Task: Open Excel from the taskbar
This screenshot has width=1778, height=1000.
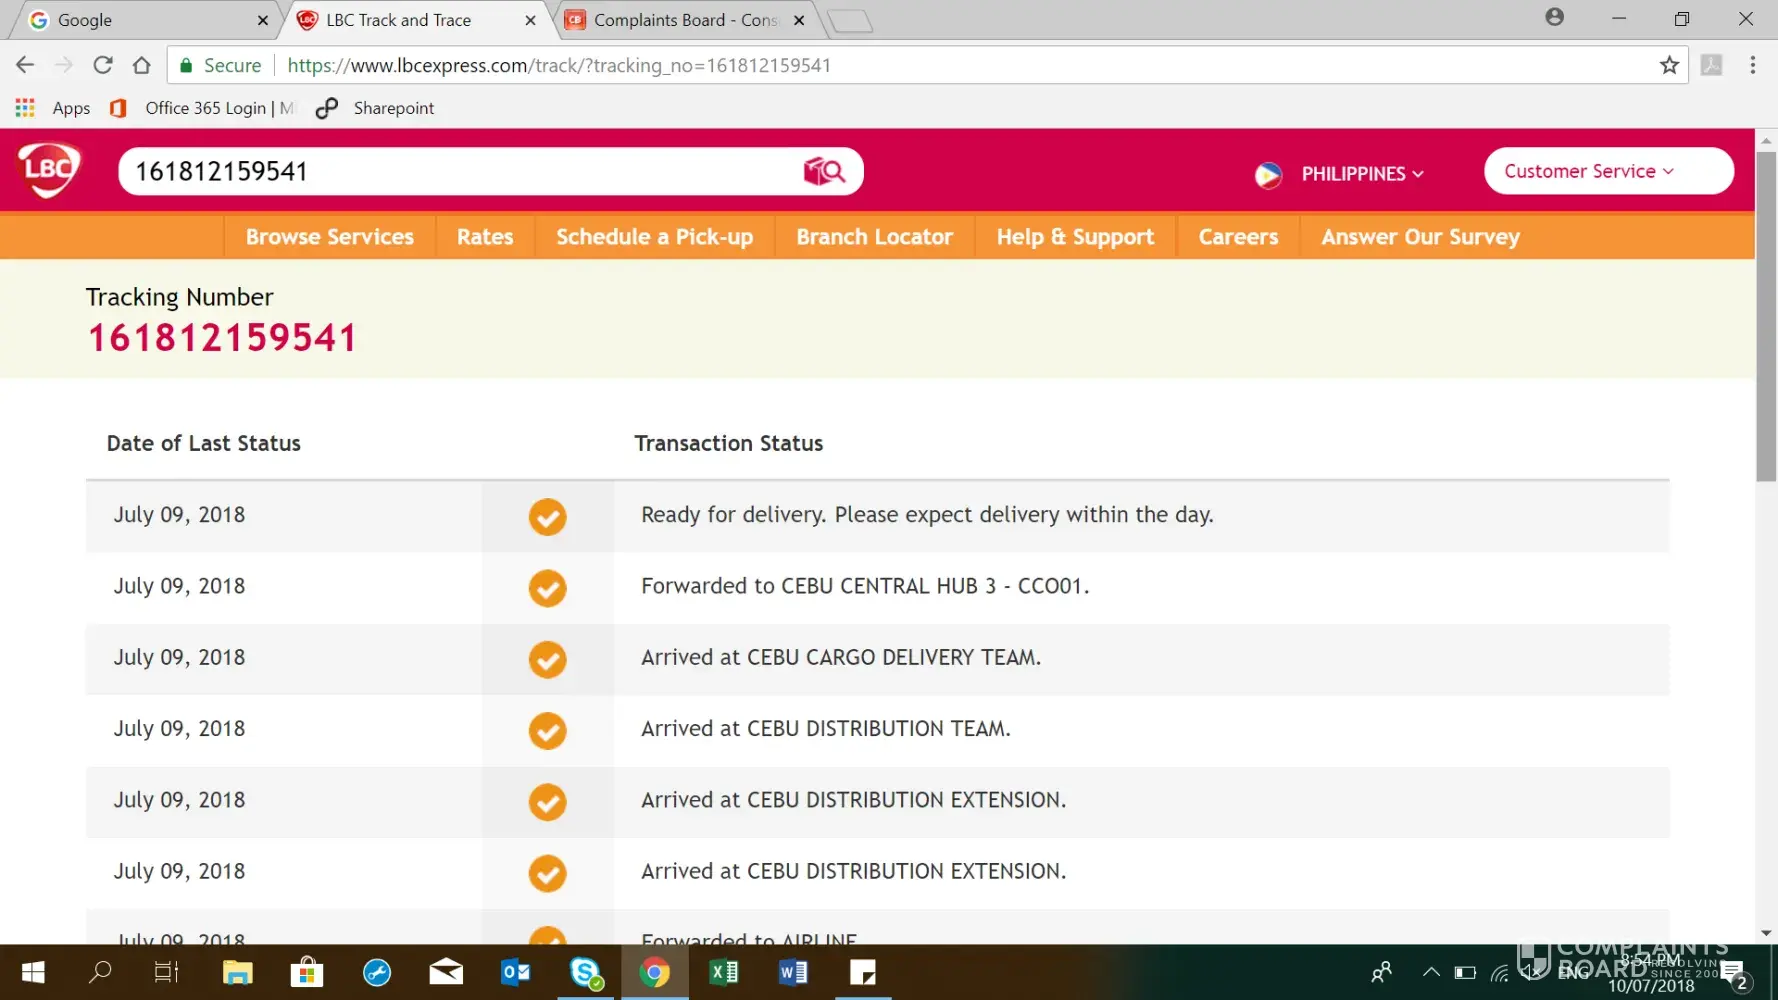Action: 723,972
